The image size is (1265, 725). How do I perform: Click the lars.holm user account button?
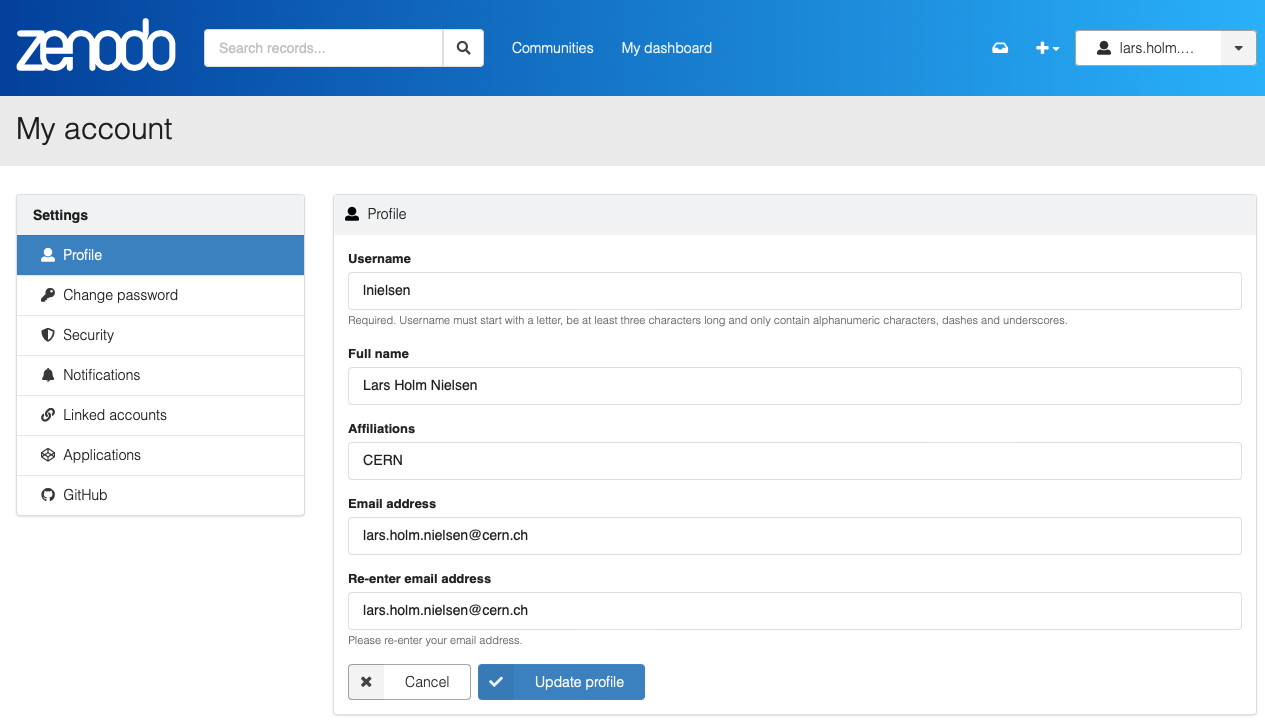1148,48
